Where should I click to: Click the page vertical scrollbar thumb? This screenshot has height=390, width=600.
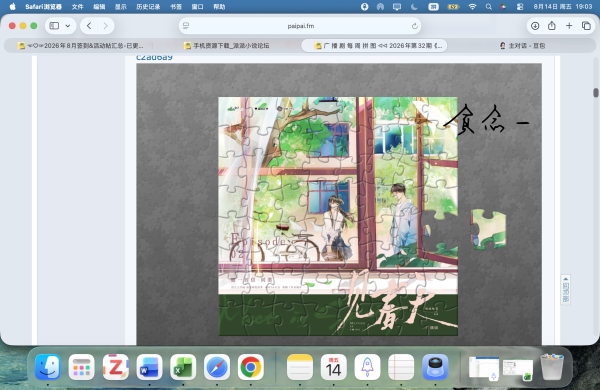596,93
